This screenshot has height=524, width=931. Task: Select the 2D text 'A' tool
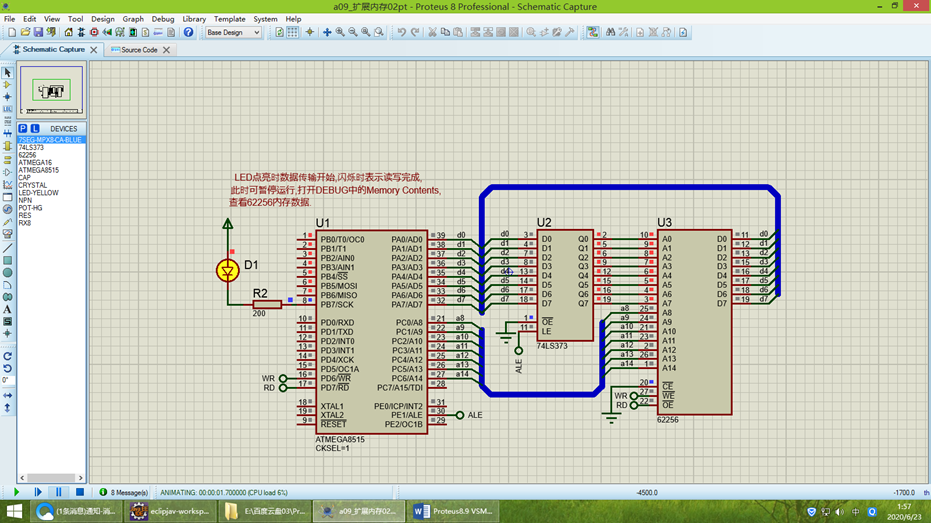(x=7, y=309)
